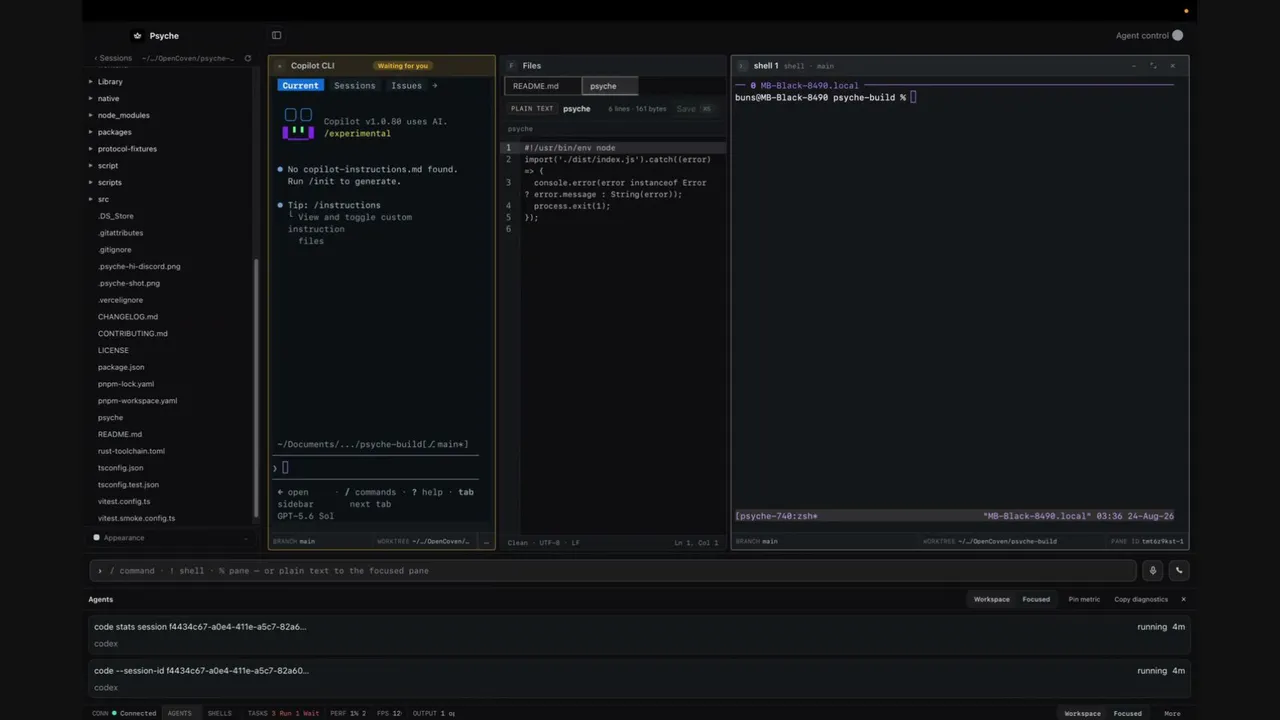Toggle the sidebar panel layout icon
The height and width of the screenshot is (720, 1280).
(276, 36)
